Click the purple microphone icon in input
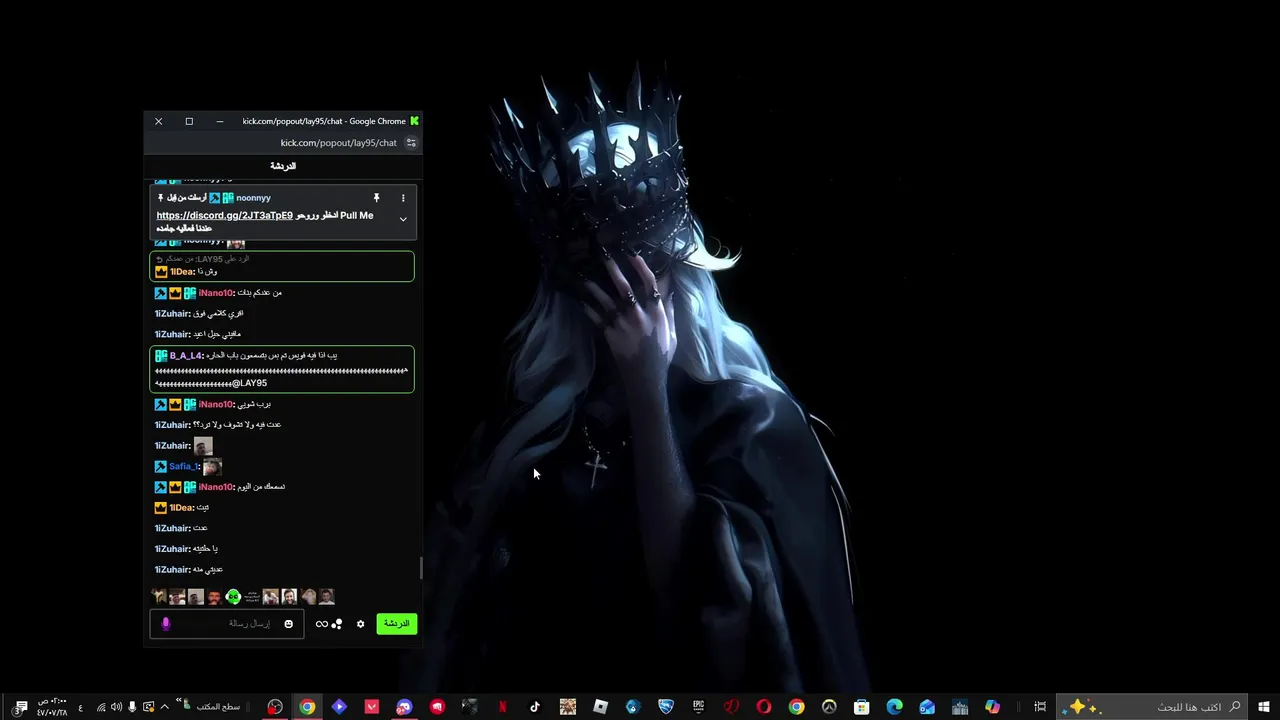Image resolution: width=1280 pixels, height=720 pixels. 166,624
